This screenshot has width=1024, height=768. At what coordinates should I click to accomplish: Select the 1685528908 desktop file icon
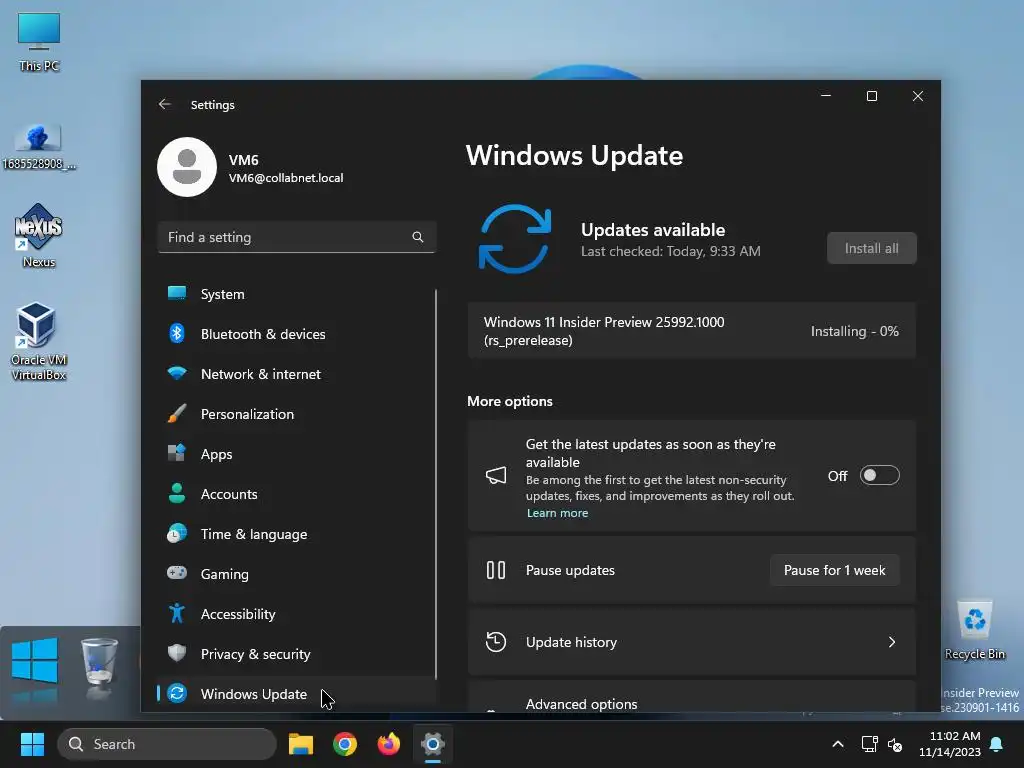click(x=39, y=146)
